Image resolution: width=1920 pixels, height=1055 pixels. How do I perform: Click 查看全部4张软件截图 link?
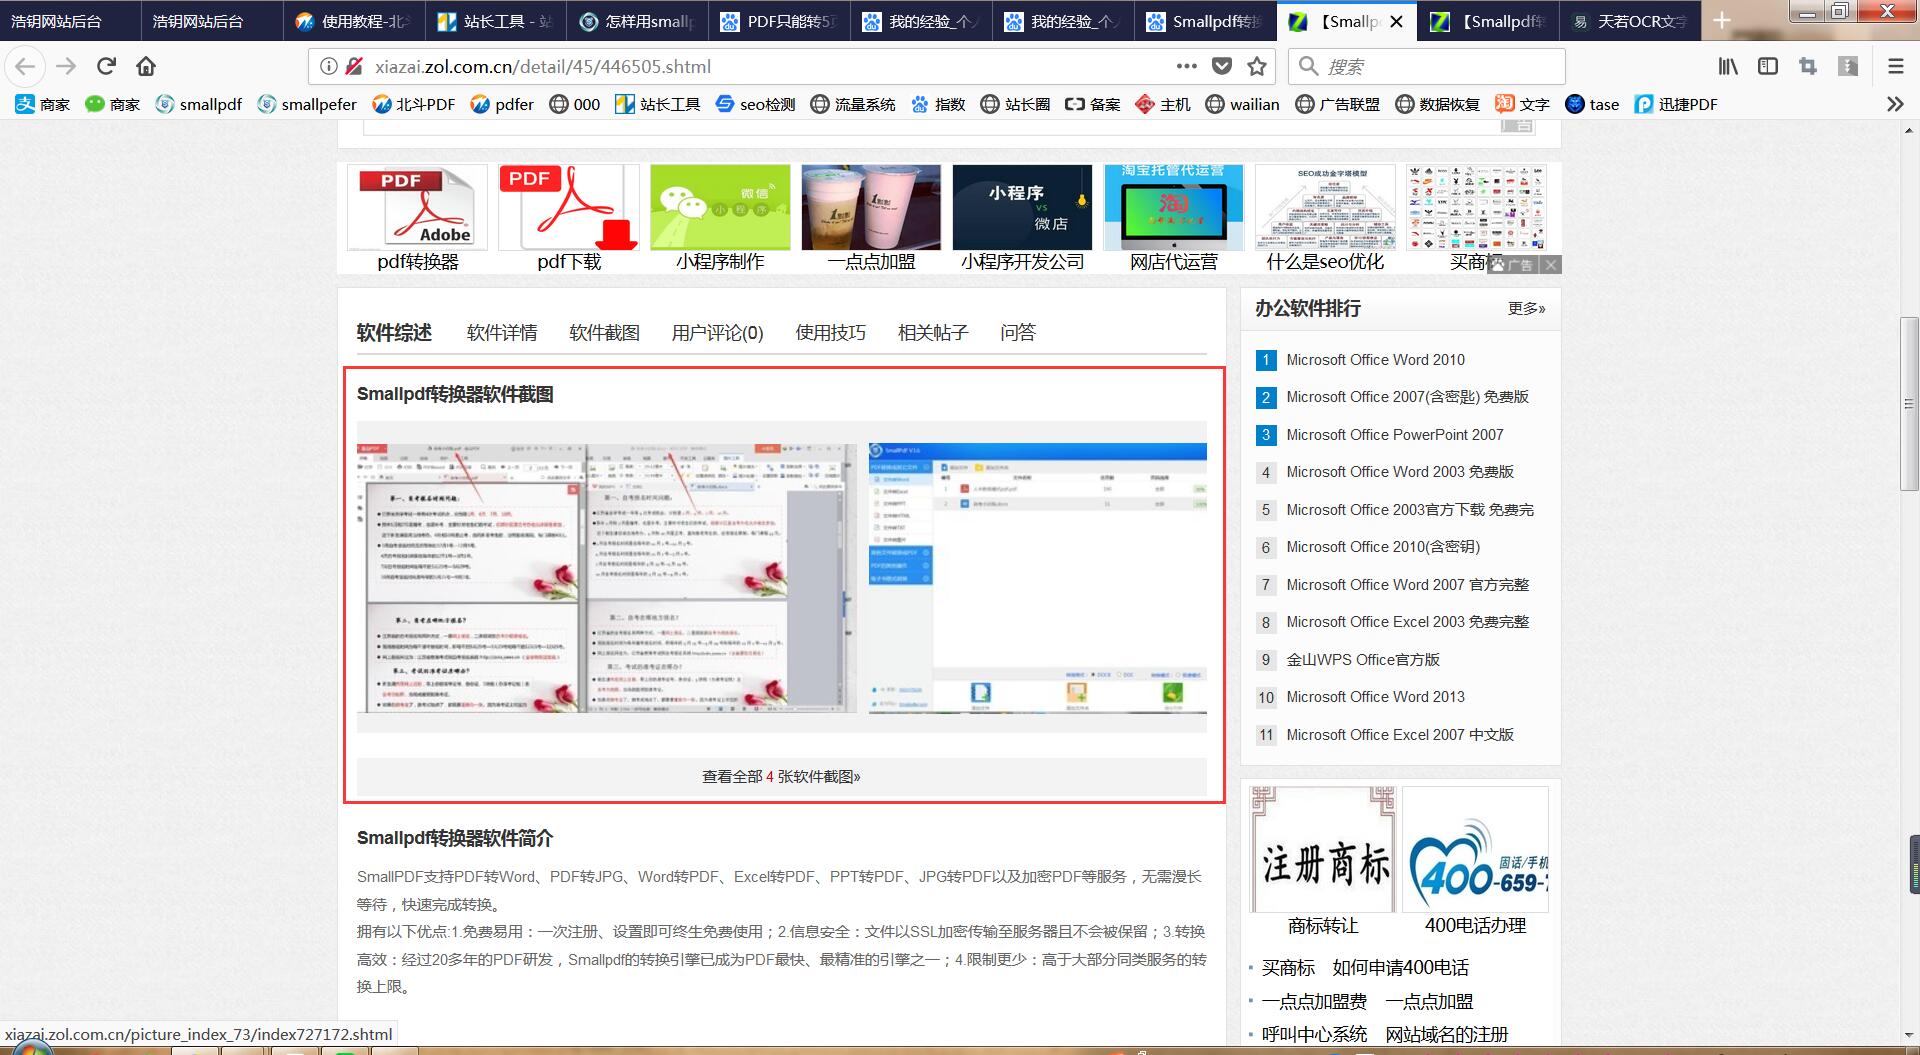[781, 776]
